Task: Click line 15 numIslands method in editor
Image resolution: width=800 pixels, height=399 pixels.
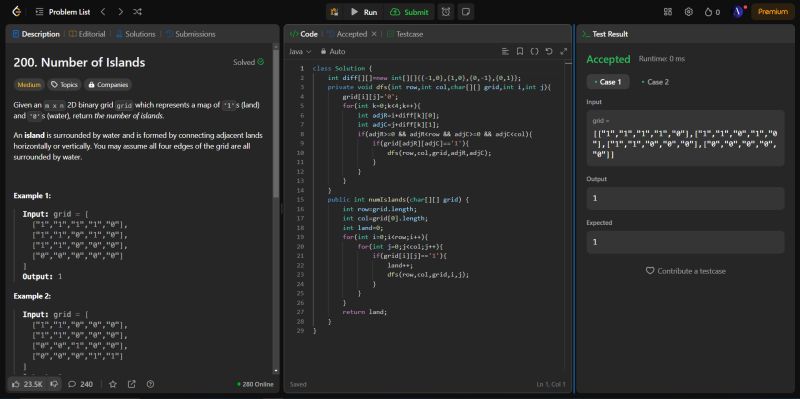Action: [397, 200]
